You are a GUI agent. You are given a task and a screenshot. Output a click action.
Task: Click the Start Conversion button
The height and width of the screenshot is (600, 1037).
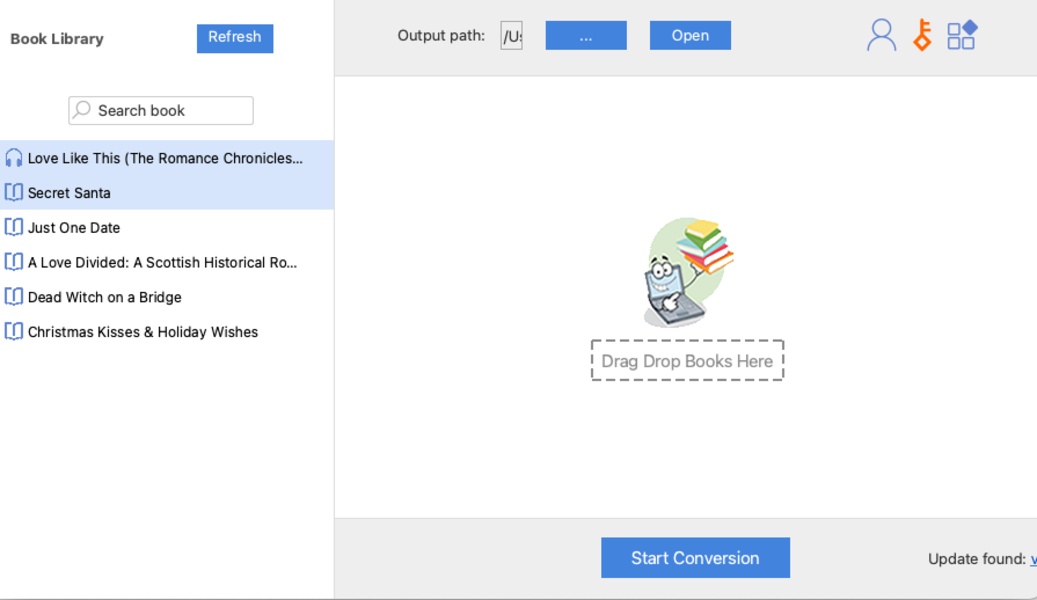coord(695,558)
